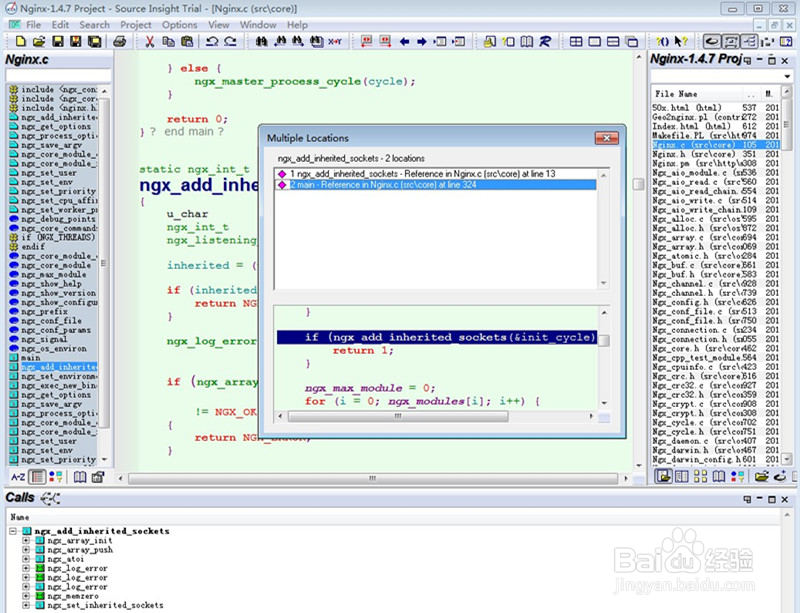Collapse ngx_add_inherited_sockets tree node

pos(13,531)
